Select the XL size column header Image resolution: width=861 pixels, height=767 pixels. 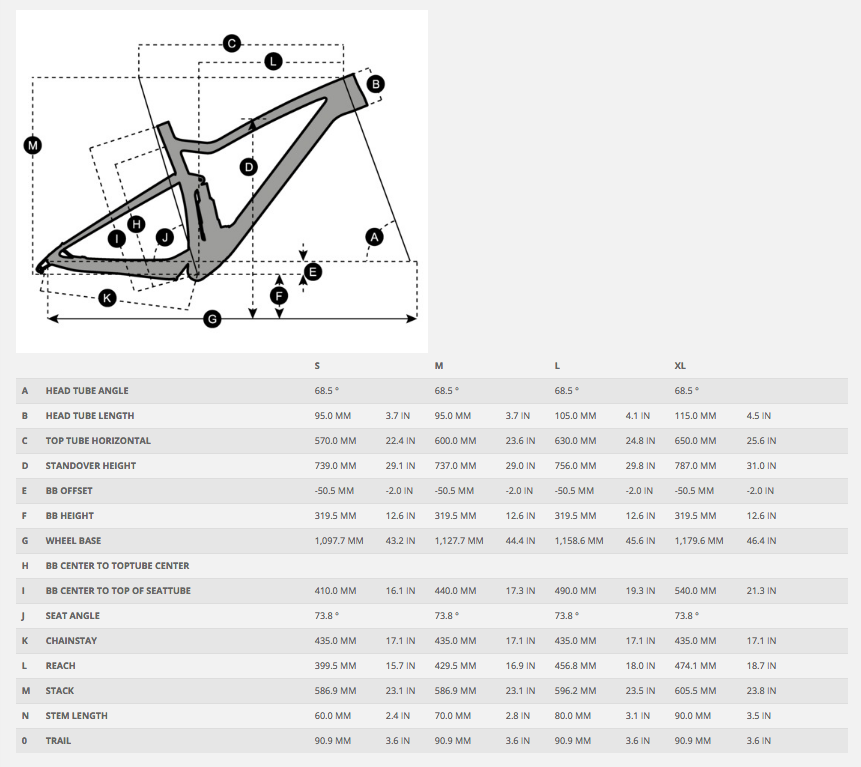pos(680,366)
